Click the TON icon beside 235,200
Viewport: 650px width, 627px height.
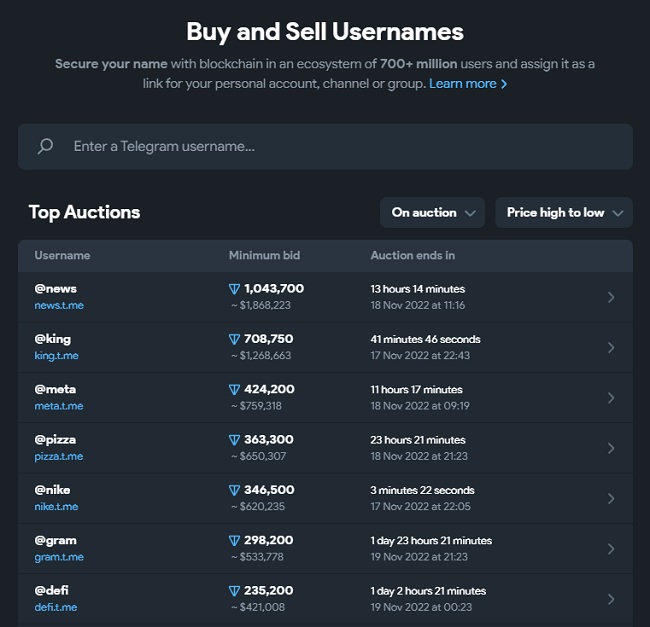tap(235, 591)
